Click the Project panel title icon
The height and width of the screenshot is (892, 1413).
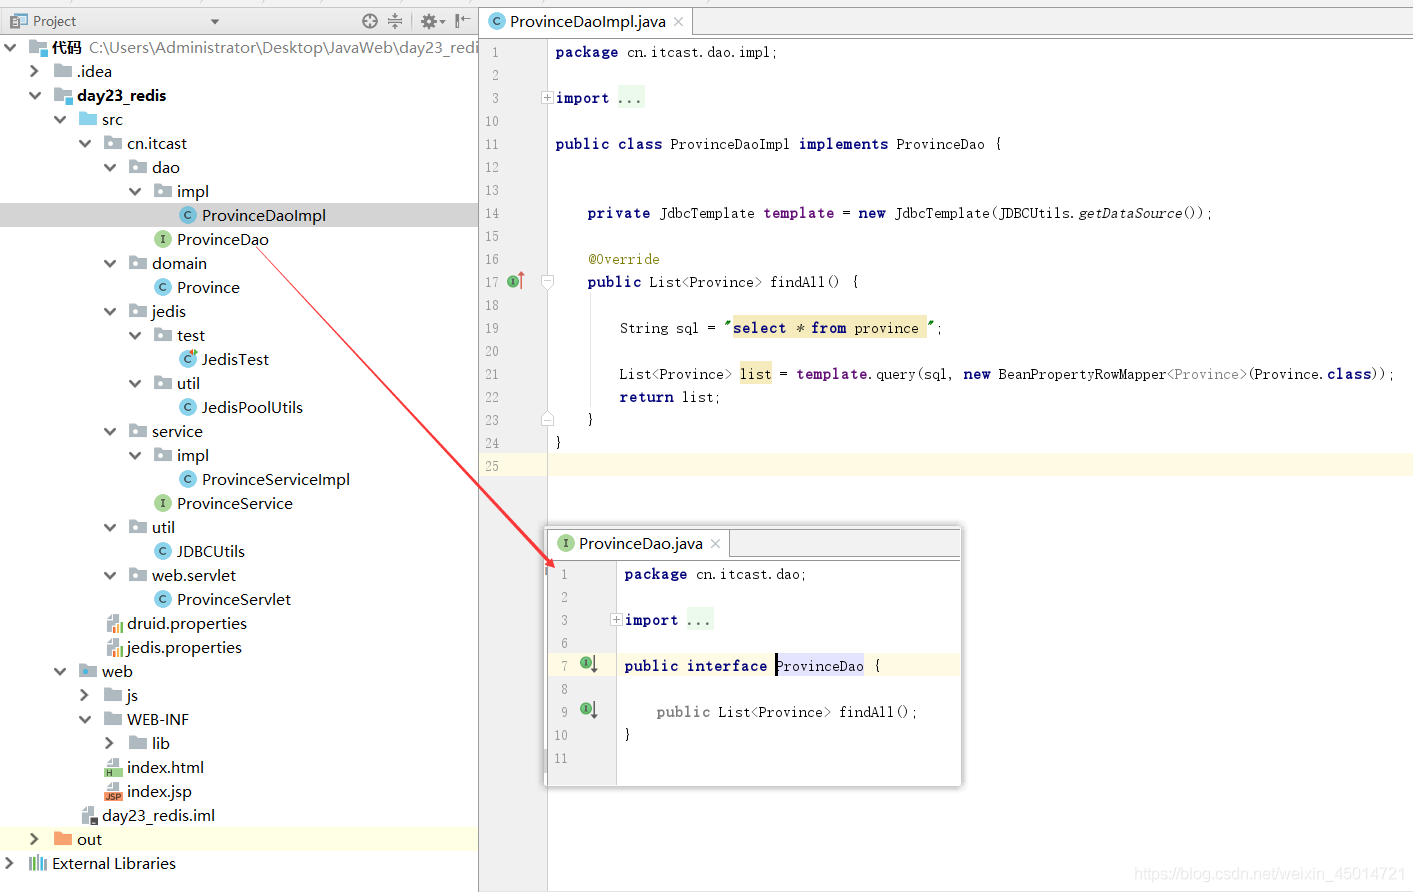(19, 21)
